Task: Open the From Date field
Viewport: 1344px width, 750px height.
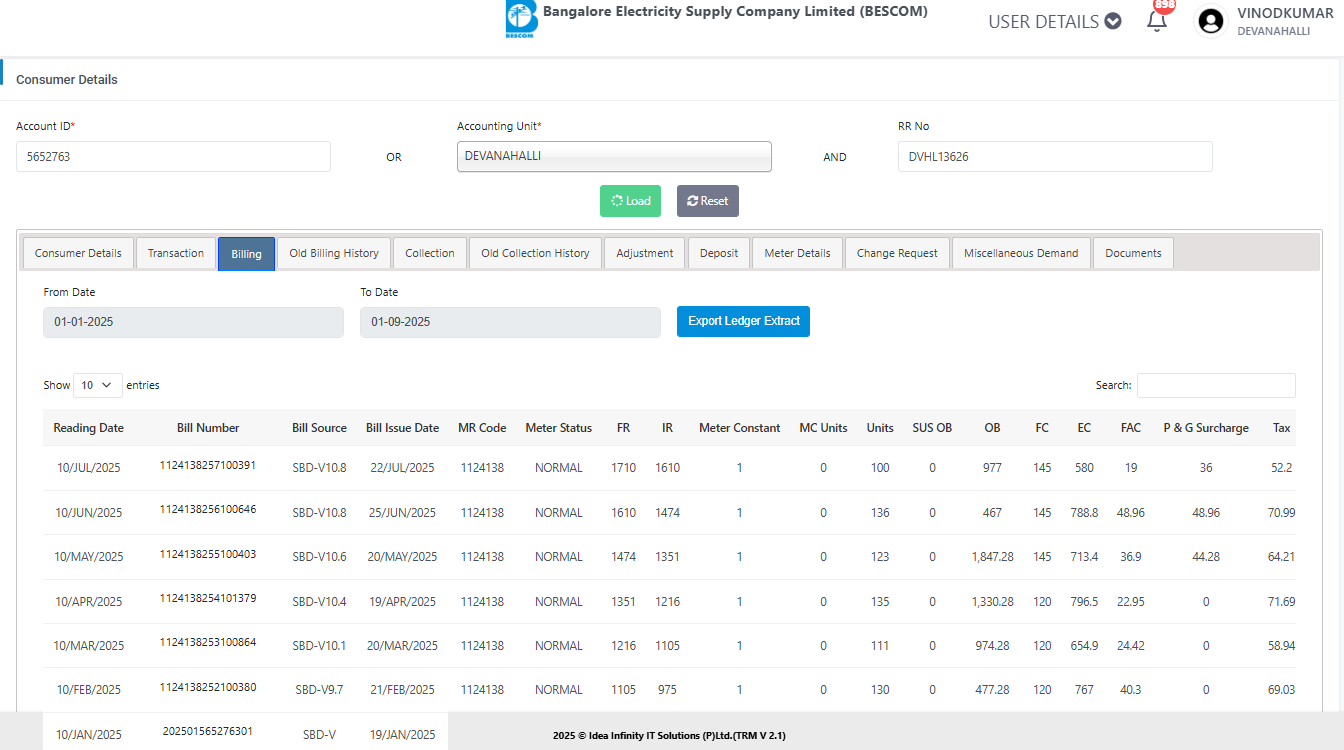Action: [193, 322]
